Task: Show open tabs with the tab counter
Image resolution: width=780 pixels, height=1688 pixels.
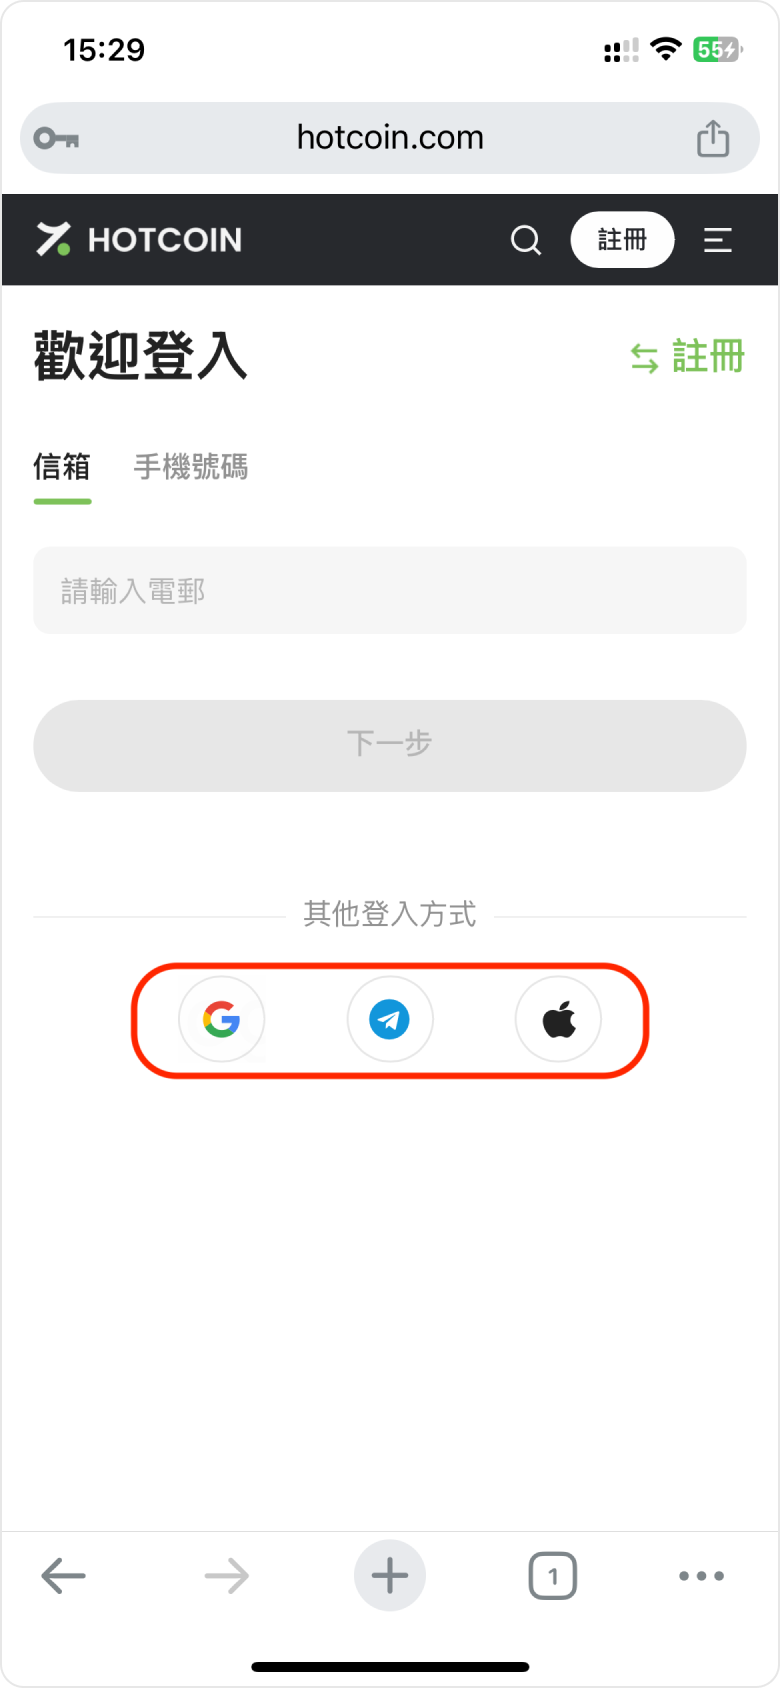Action: [x=552, y=1576]
